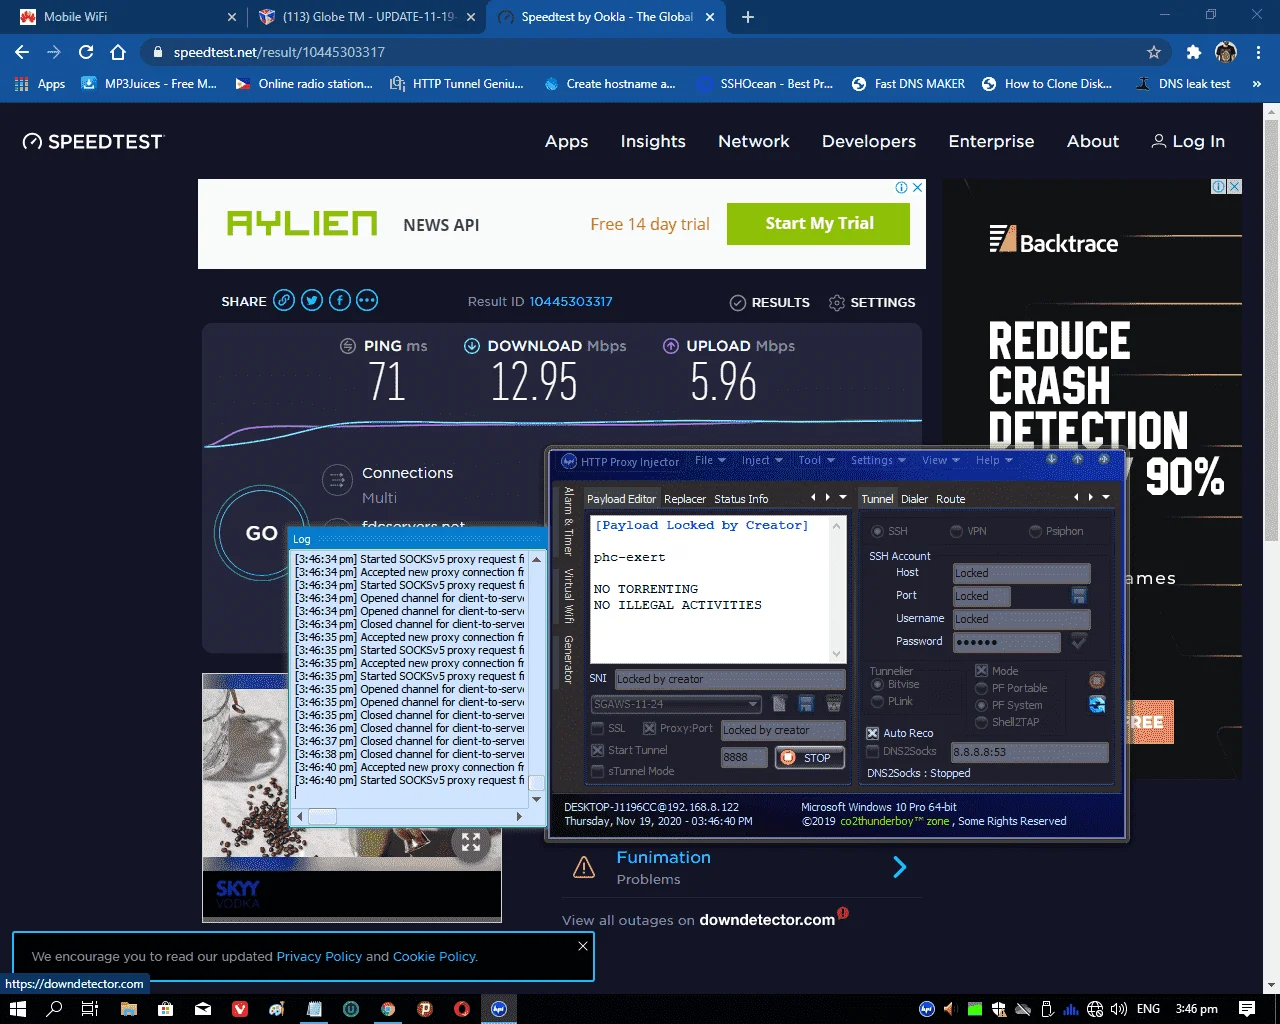Enable sTunnel Mode checkbox
The image size is (1280, 1024).
click(598, 771)
